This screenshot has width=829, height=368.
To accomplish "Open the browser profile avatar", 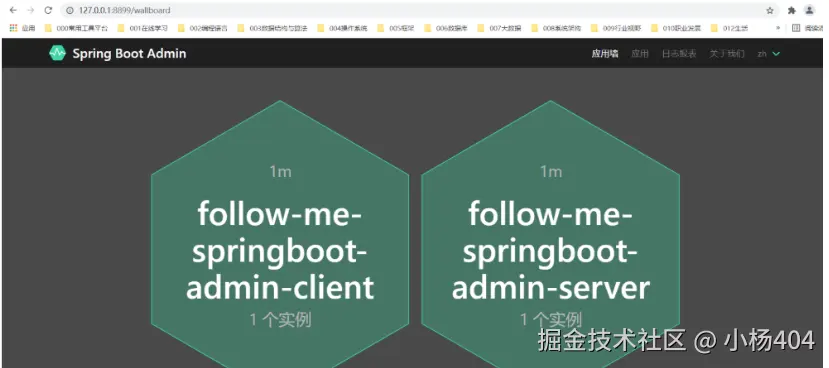I will (x=809, y=10).
